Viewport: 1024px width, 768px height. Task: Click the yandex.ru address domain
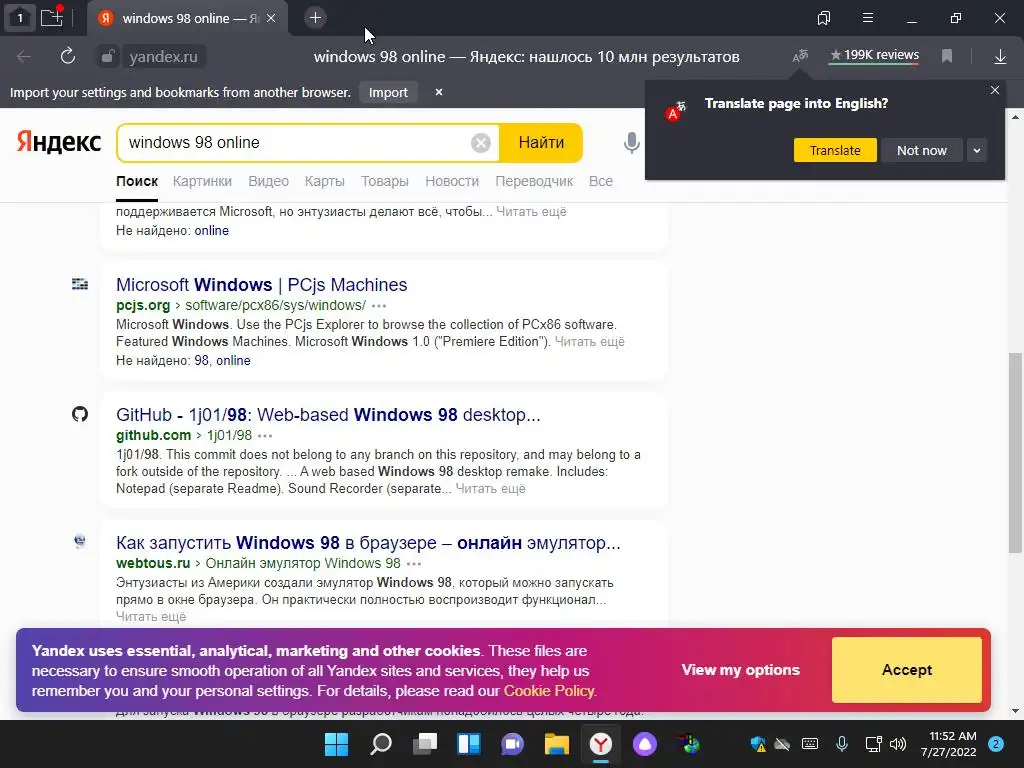click(163, 57)
